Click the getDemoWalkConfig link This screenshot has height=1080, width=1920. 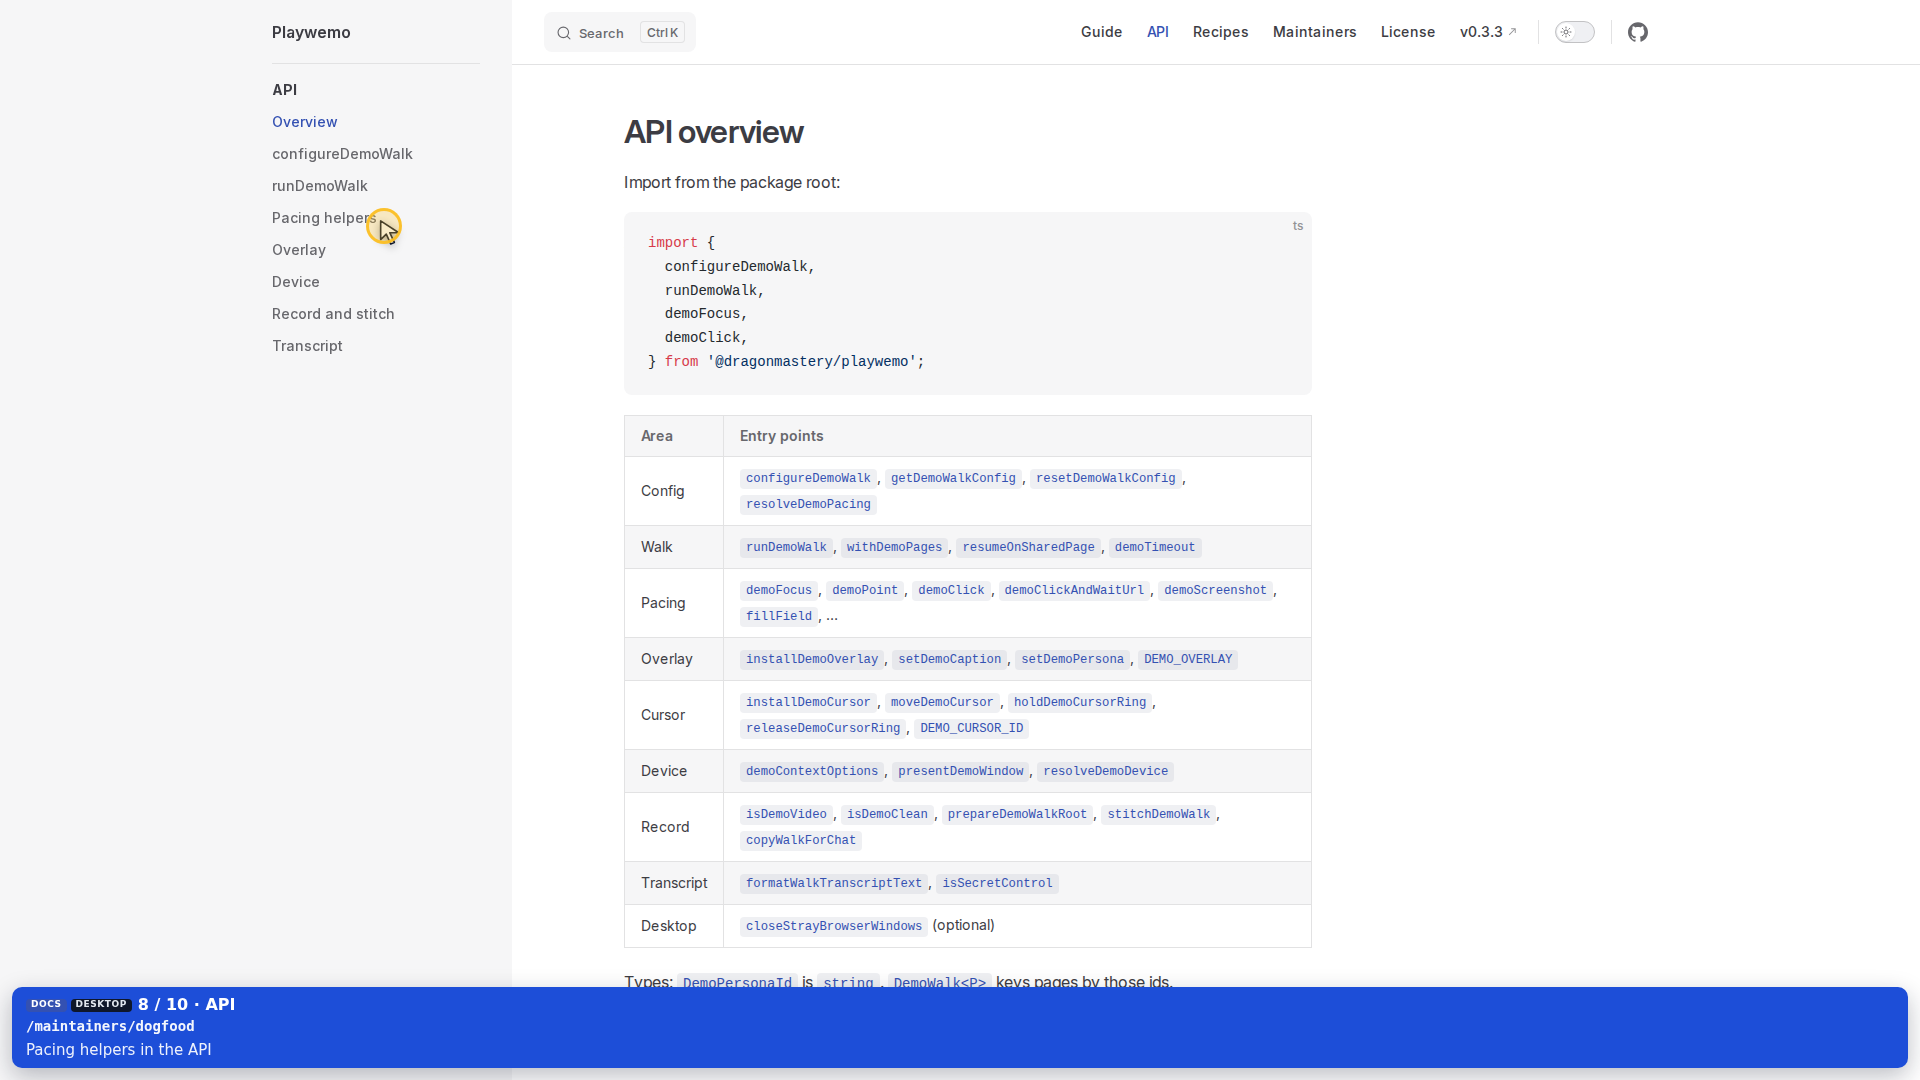(953, 478)
